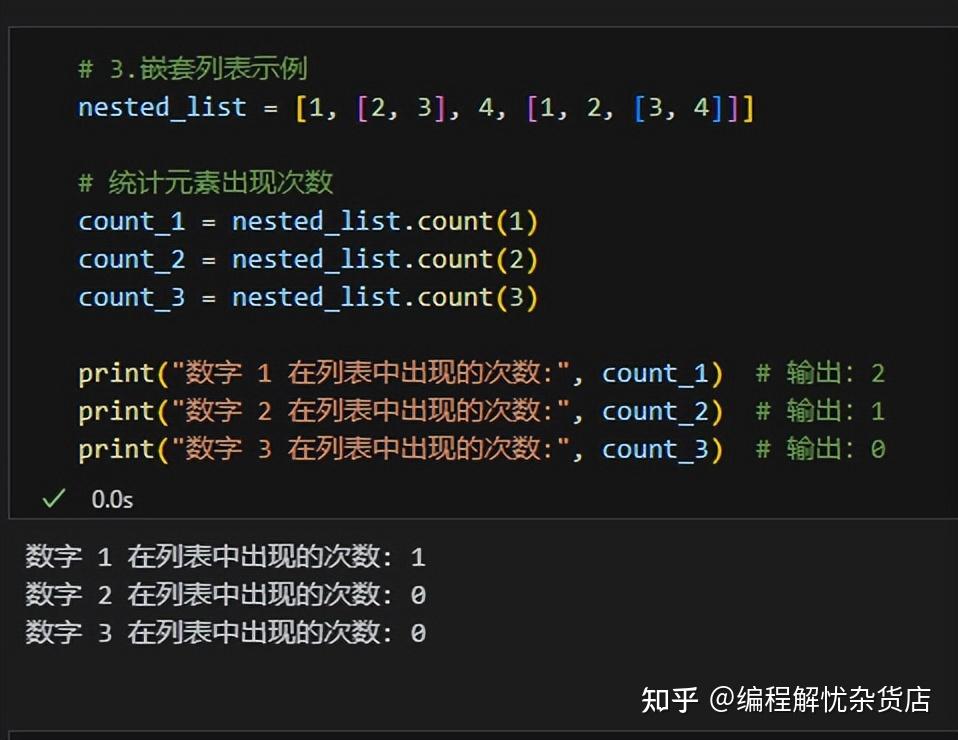
Task: Click the line count_3 = nested_list.count(3)
Action: click(x=308, y=298)
